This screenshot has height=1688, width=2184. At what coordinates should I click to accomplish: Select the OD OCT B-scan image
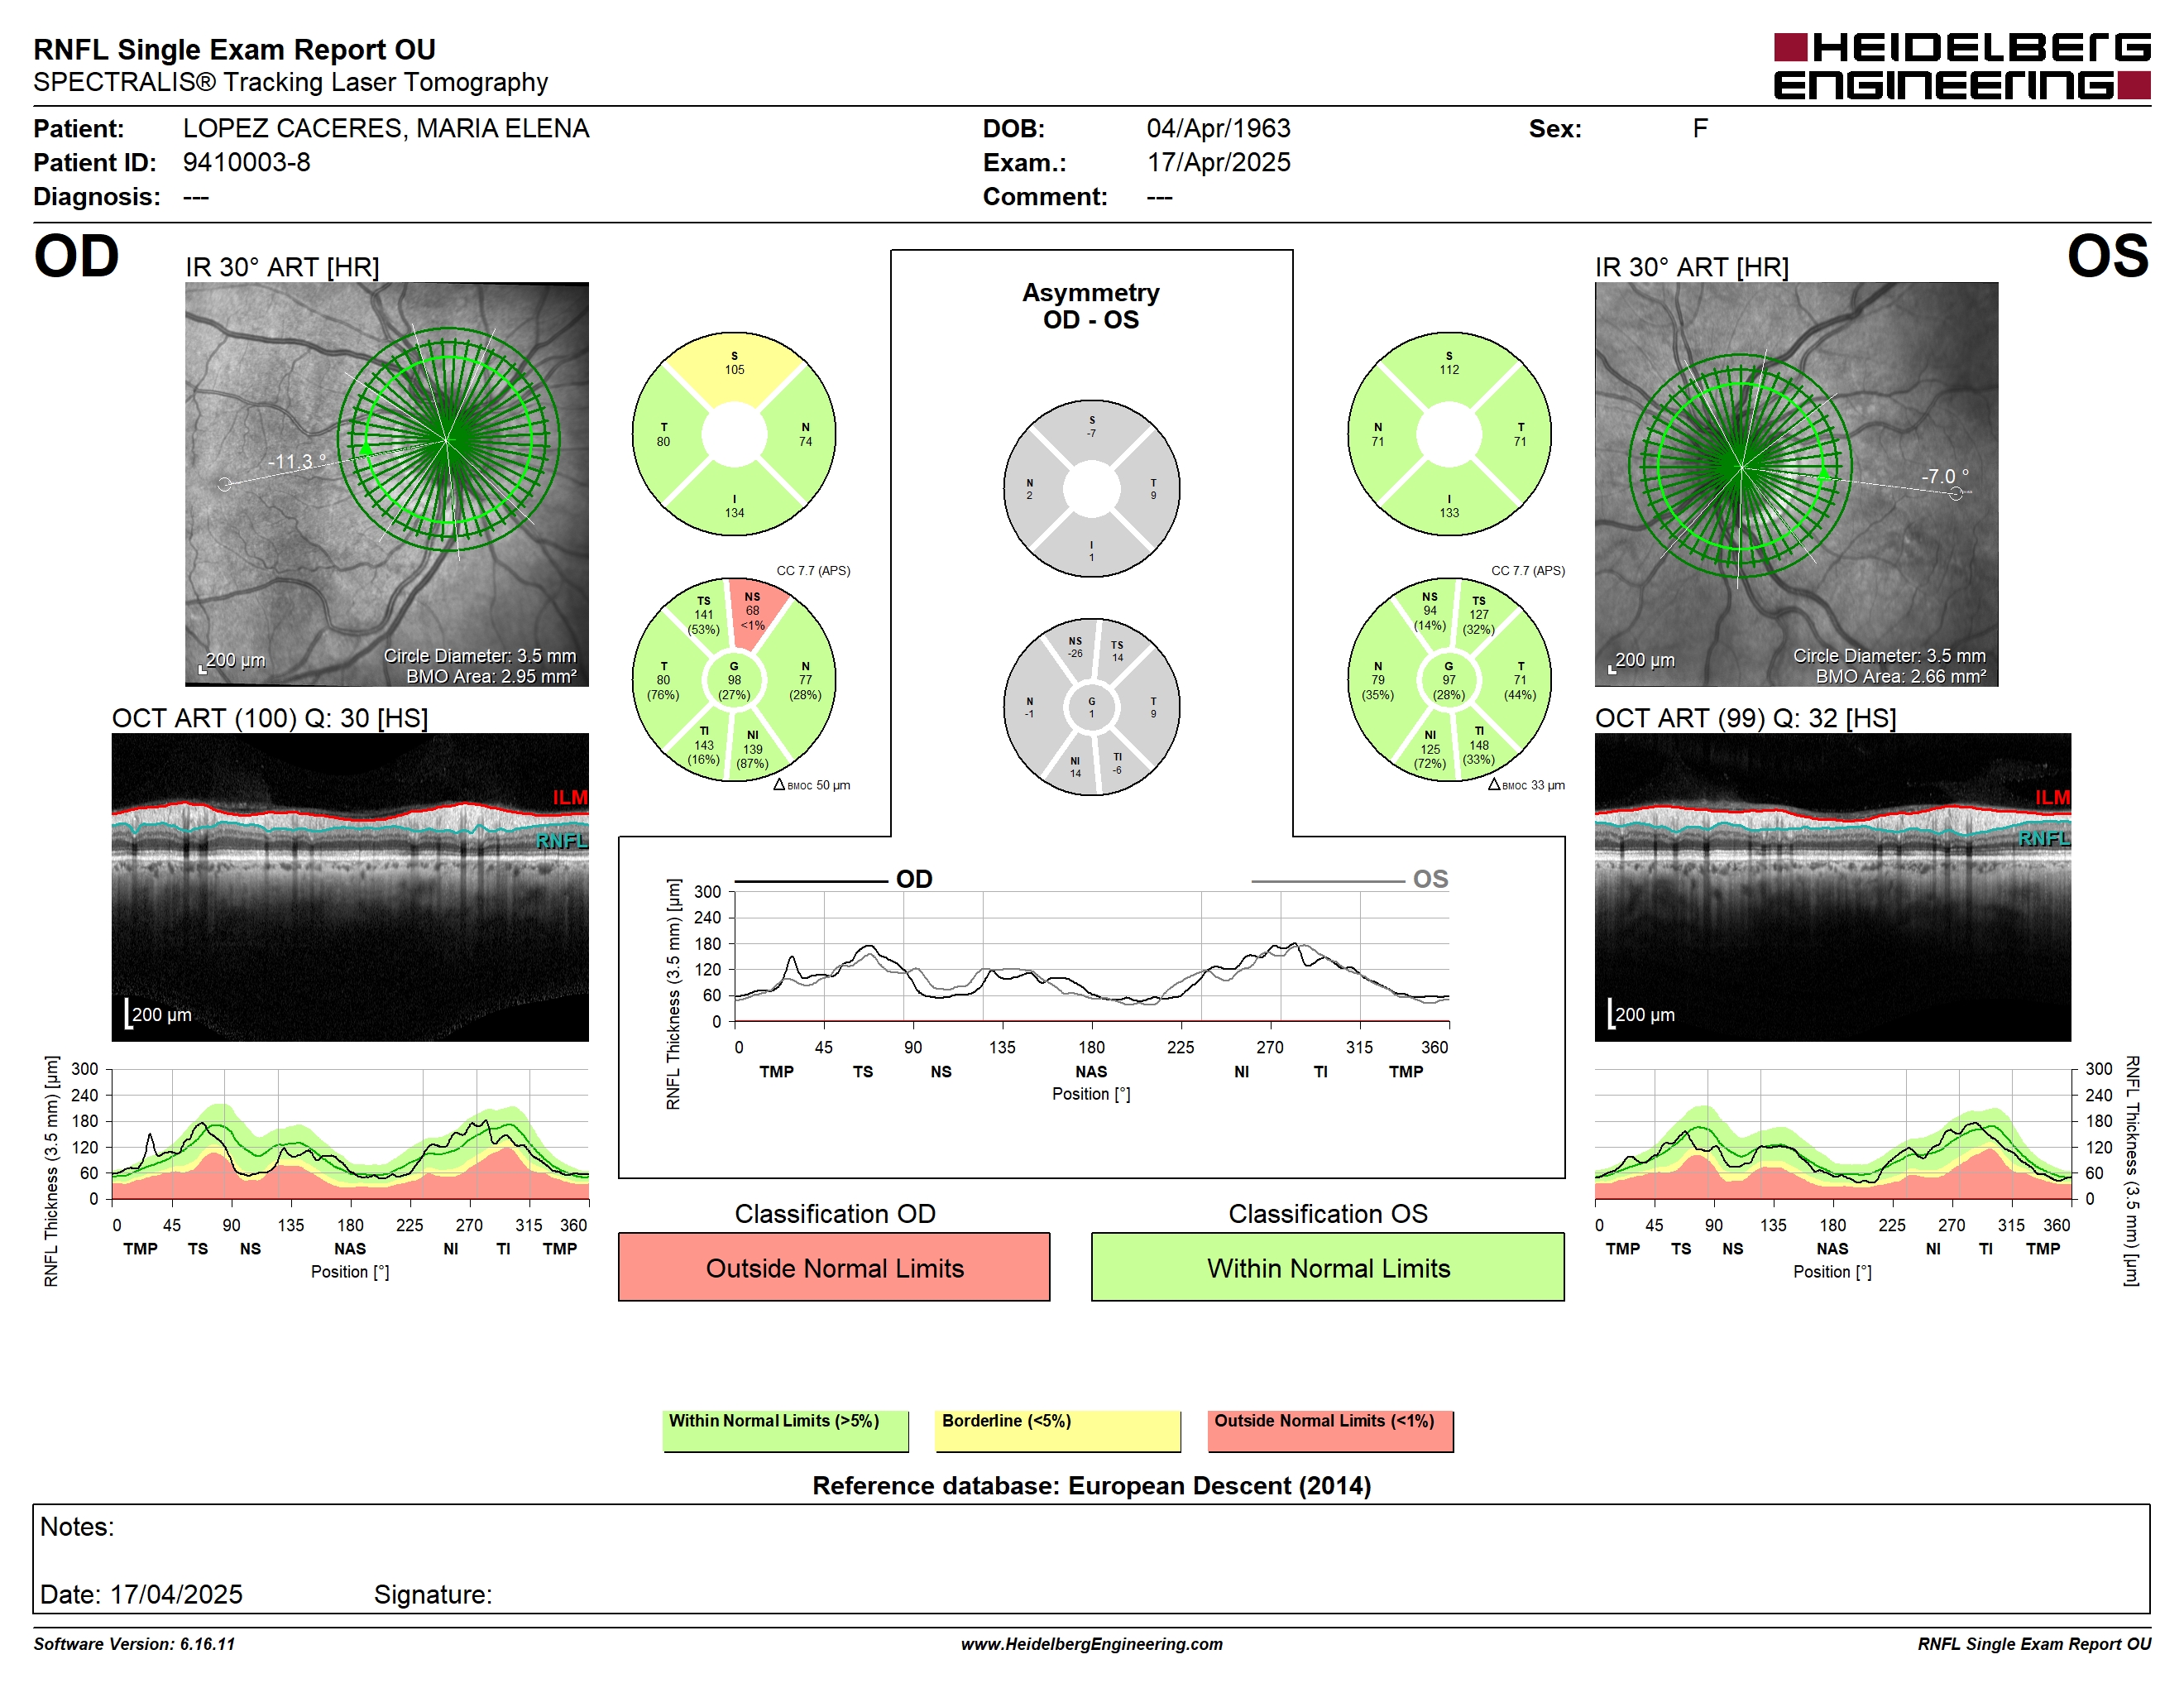[x=350, y=887]
